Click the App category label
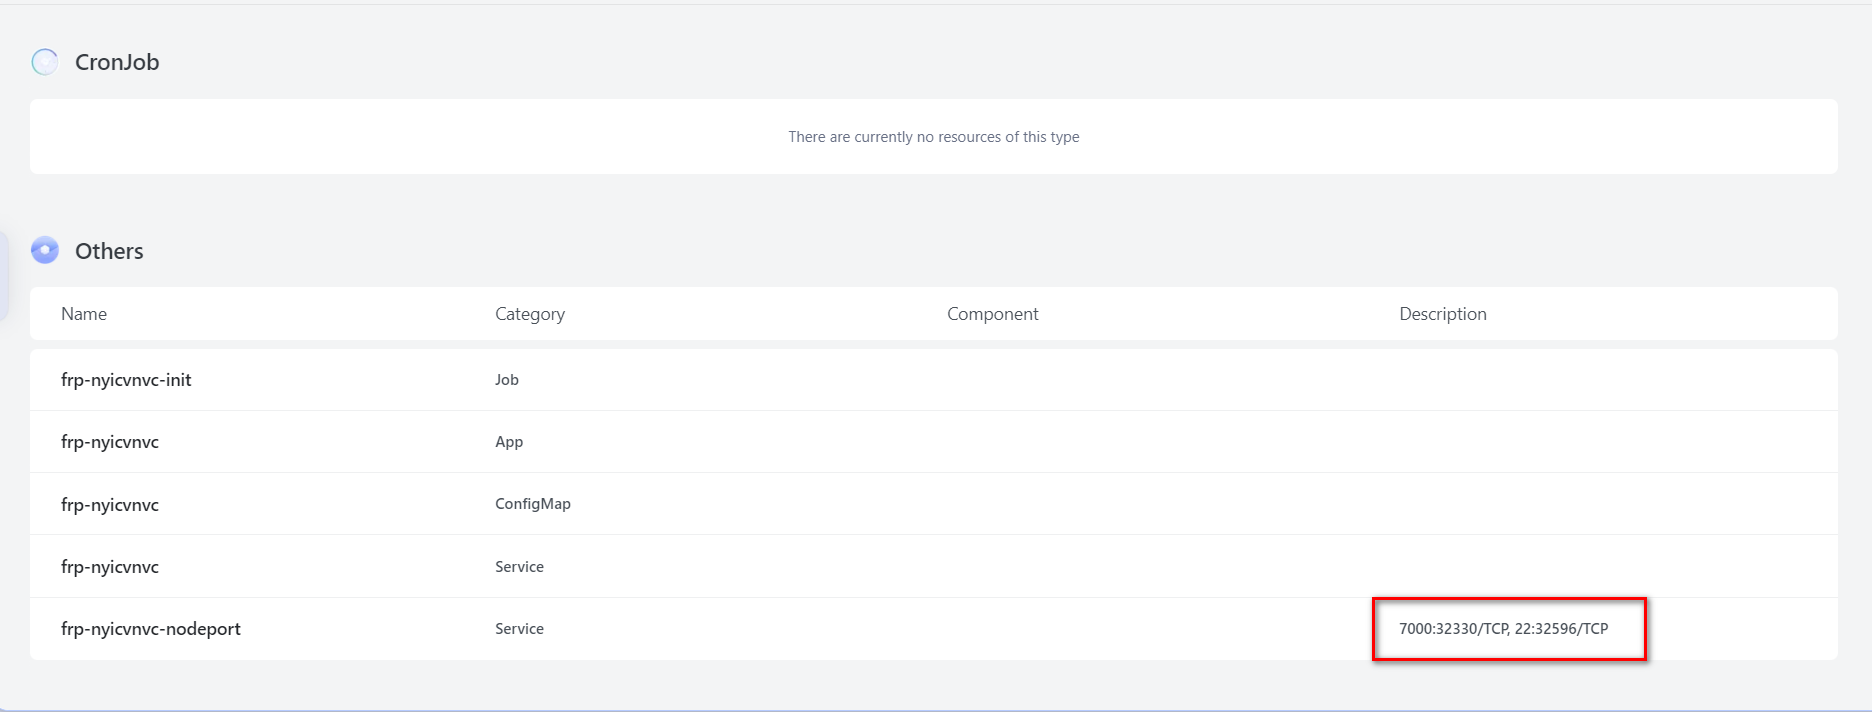Screen dimensions: 1872x712 click(x=509, y=442)
